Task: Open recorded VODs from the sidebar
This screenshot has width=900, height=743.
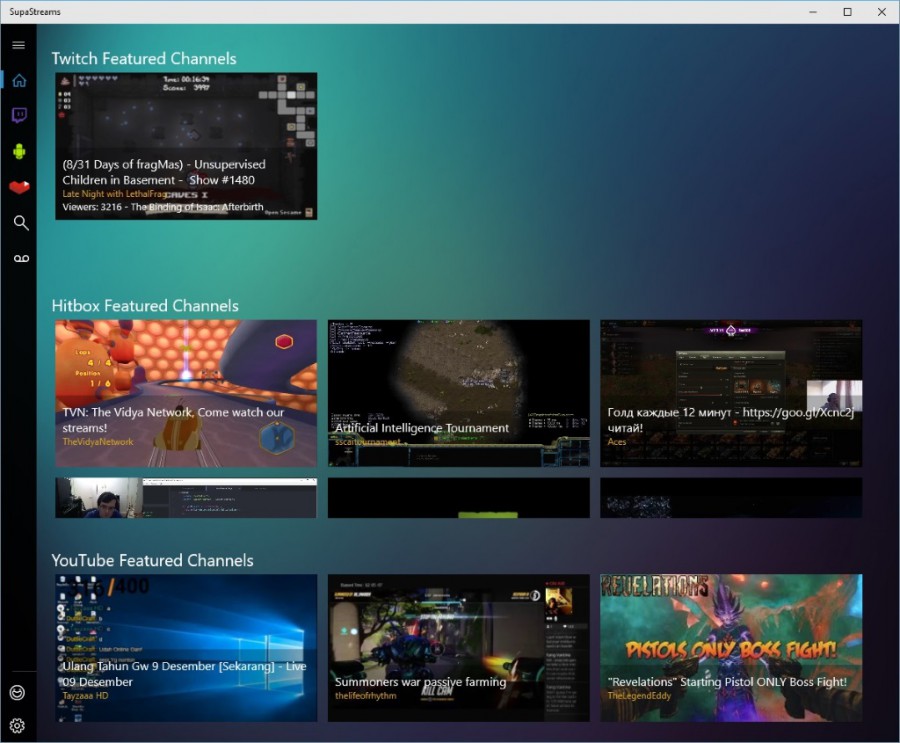Action: pos(18,258)
